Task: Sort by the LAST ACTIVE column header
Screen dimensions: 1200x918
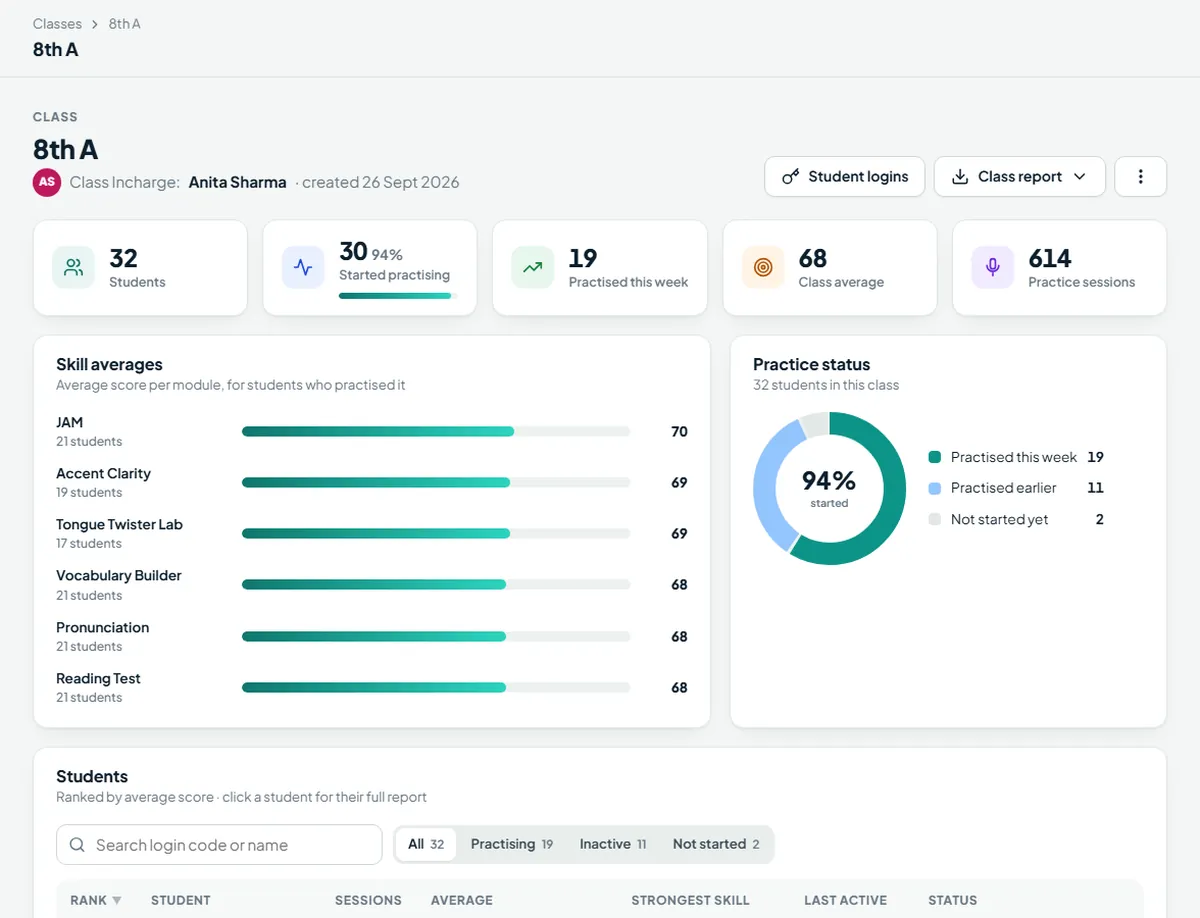Action: [845, 900]
